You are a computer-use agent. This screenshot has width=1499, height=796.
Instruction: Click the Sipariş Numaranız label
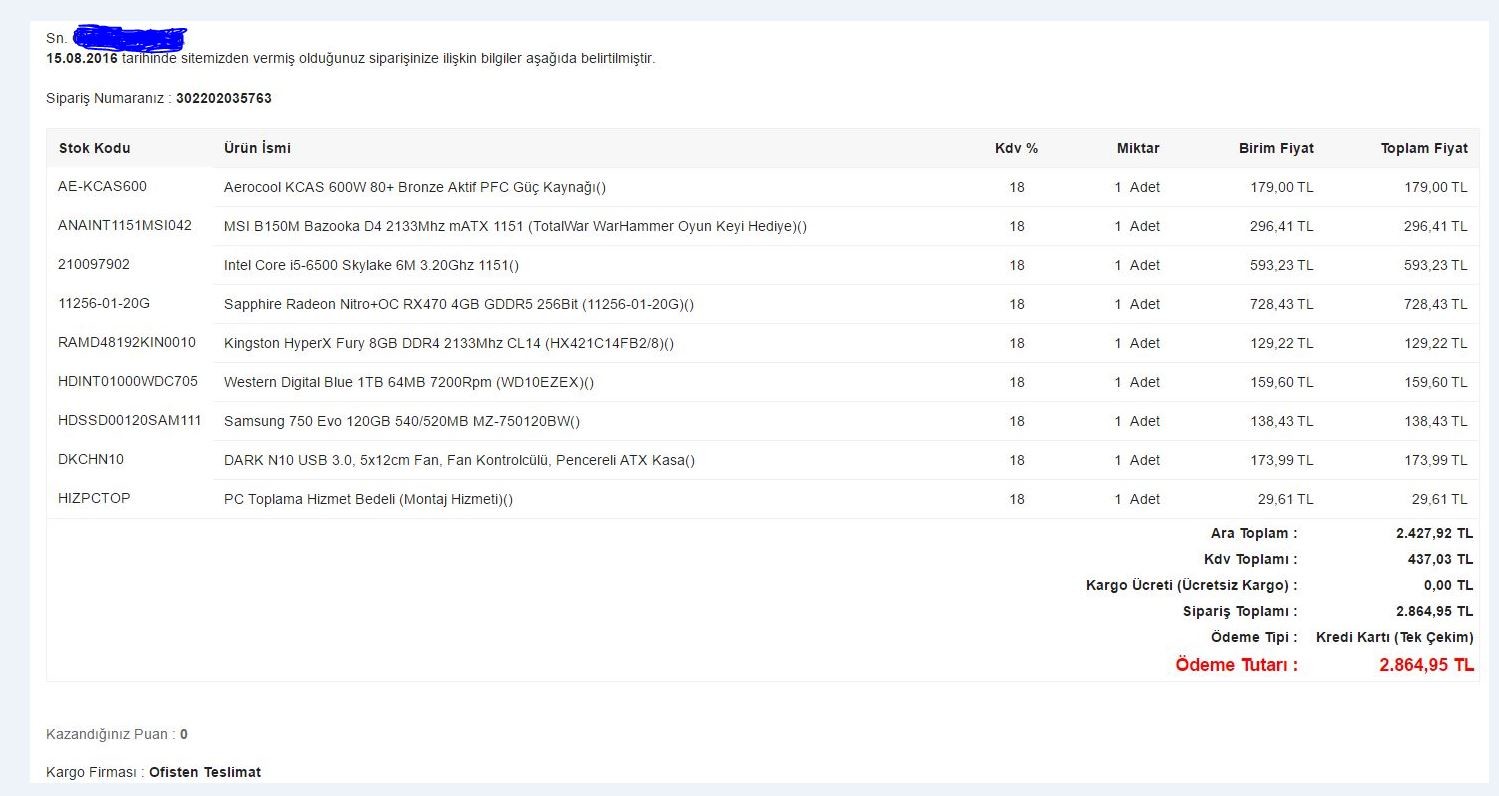coord(109,98)
